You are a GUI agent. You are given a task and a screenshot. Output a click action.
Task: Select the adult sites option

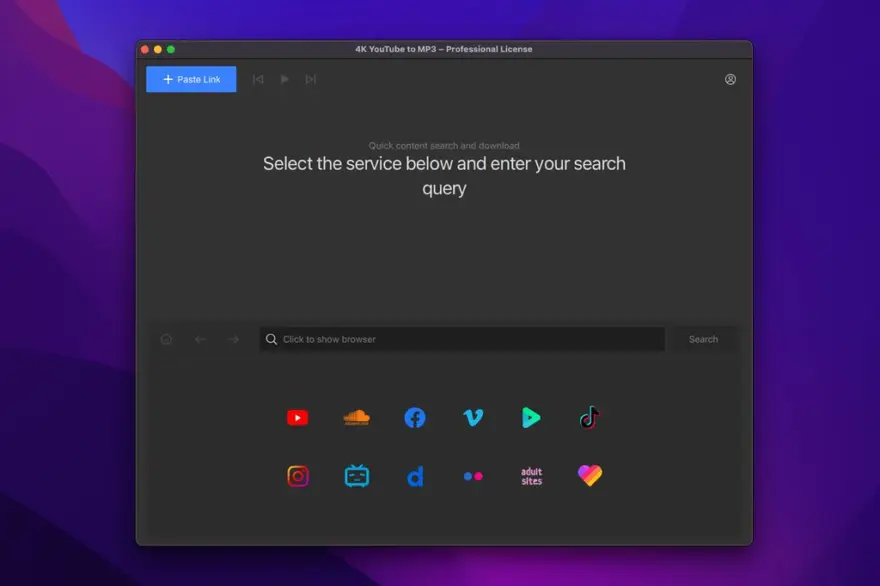(x=531, y=476)
